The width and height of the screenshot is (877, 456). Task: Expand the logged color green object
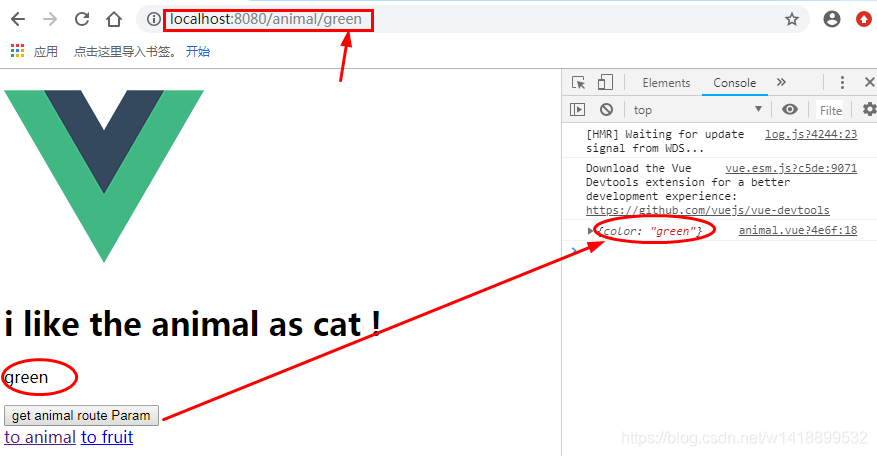(x=591, y=231)
